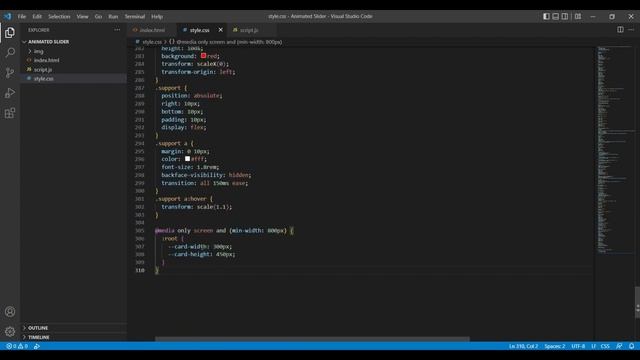Click 'transition: all 150ms ease' line

pos(204,183)
